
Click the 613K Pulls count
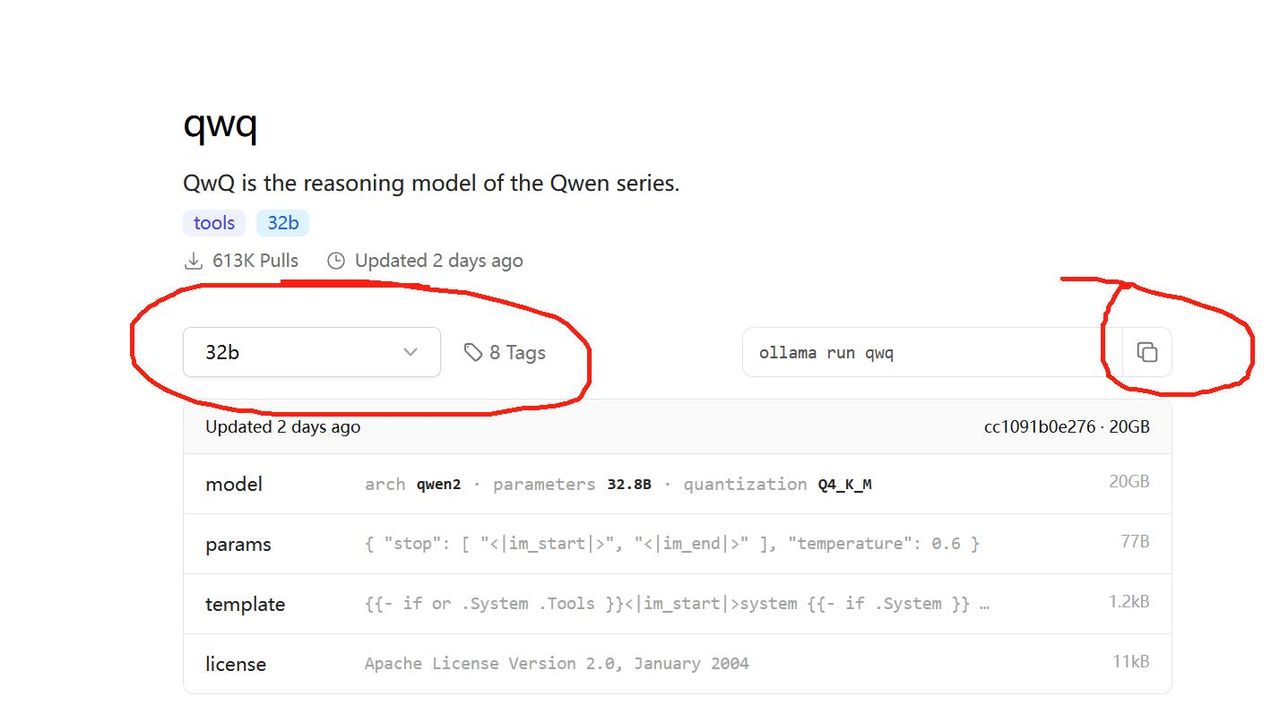[255, 261]
